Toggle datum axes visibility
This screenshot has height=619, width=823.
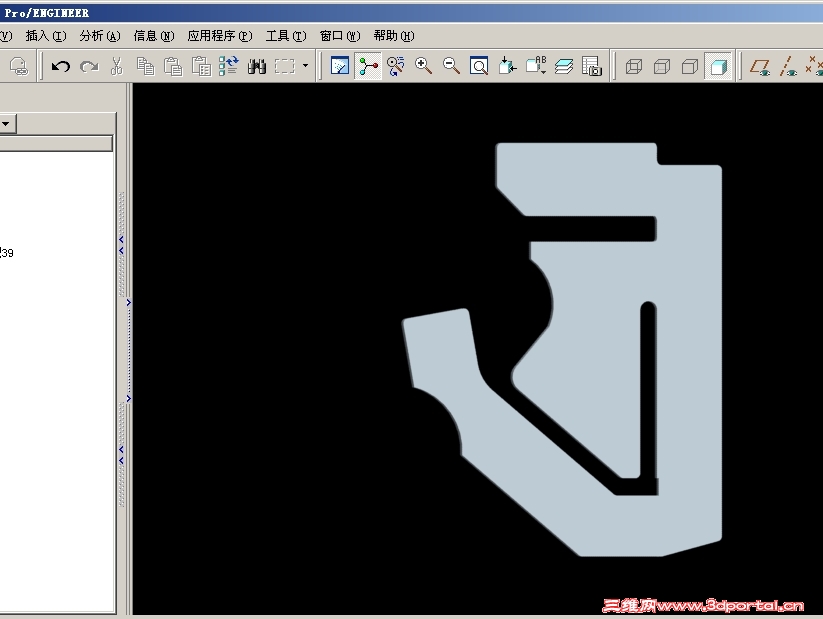[788, 67]
